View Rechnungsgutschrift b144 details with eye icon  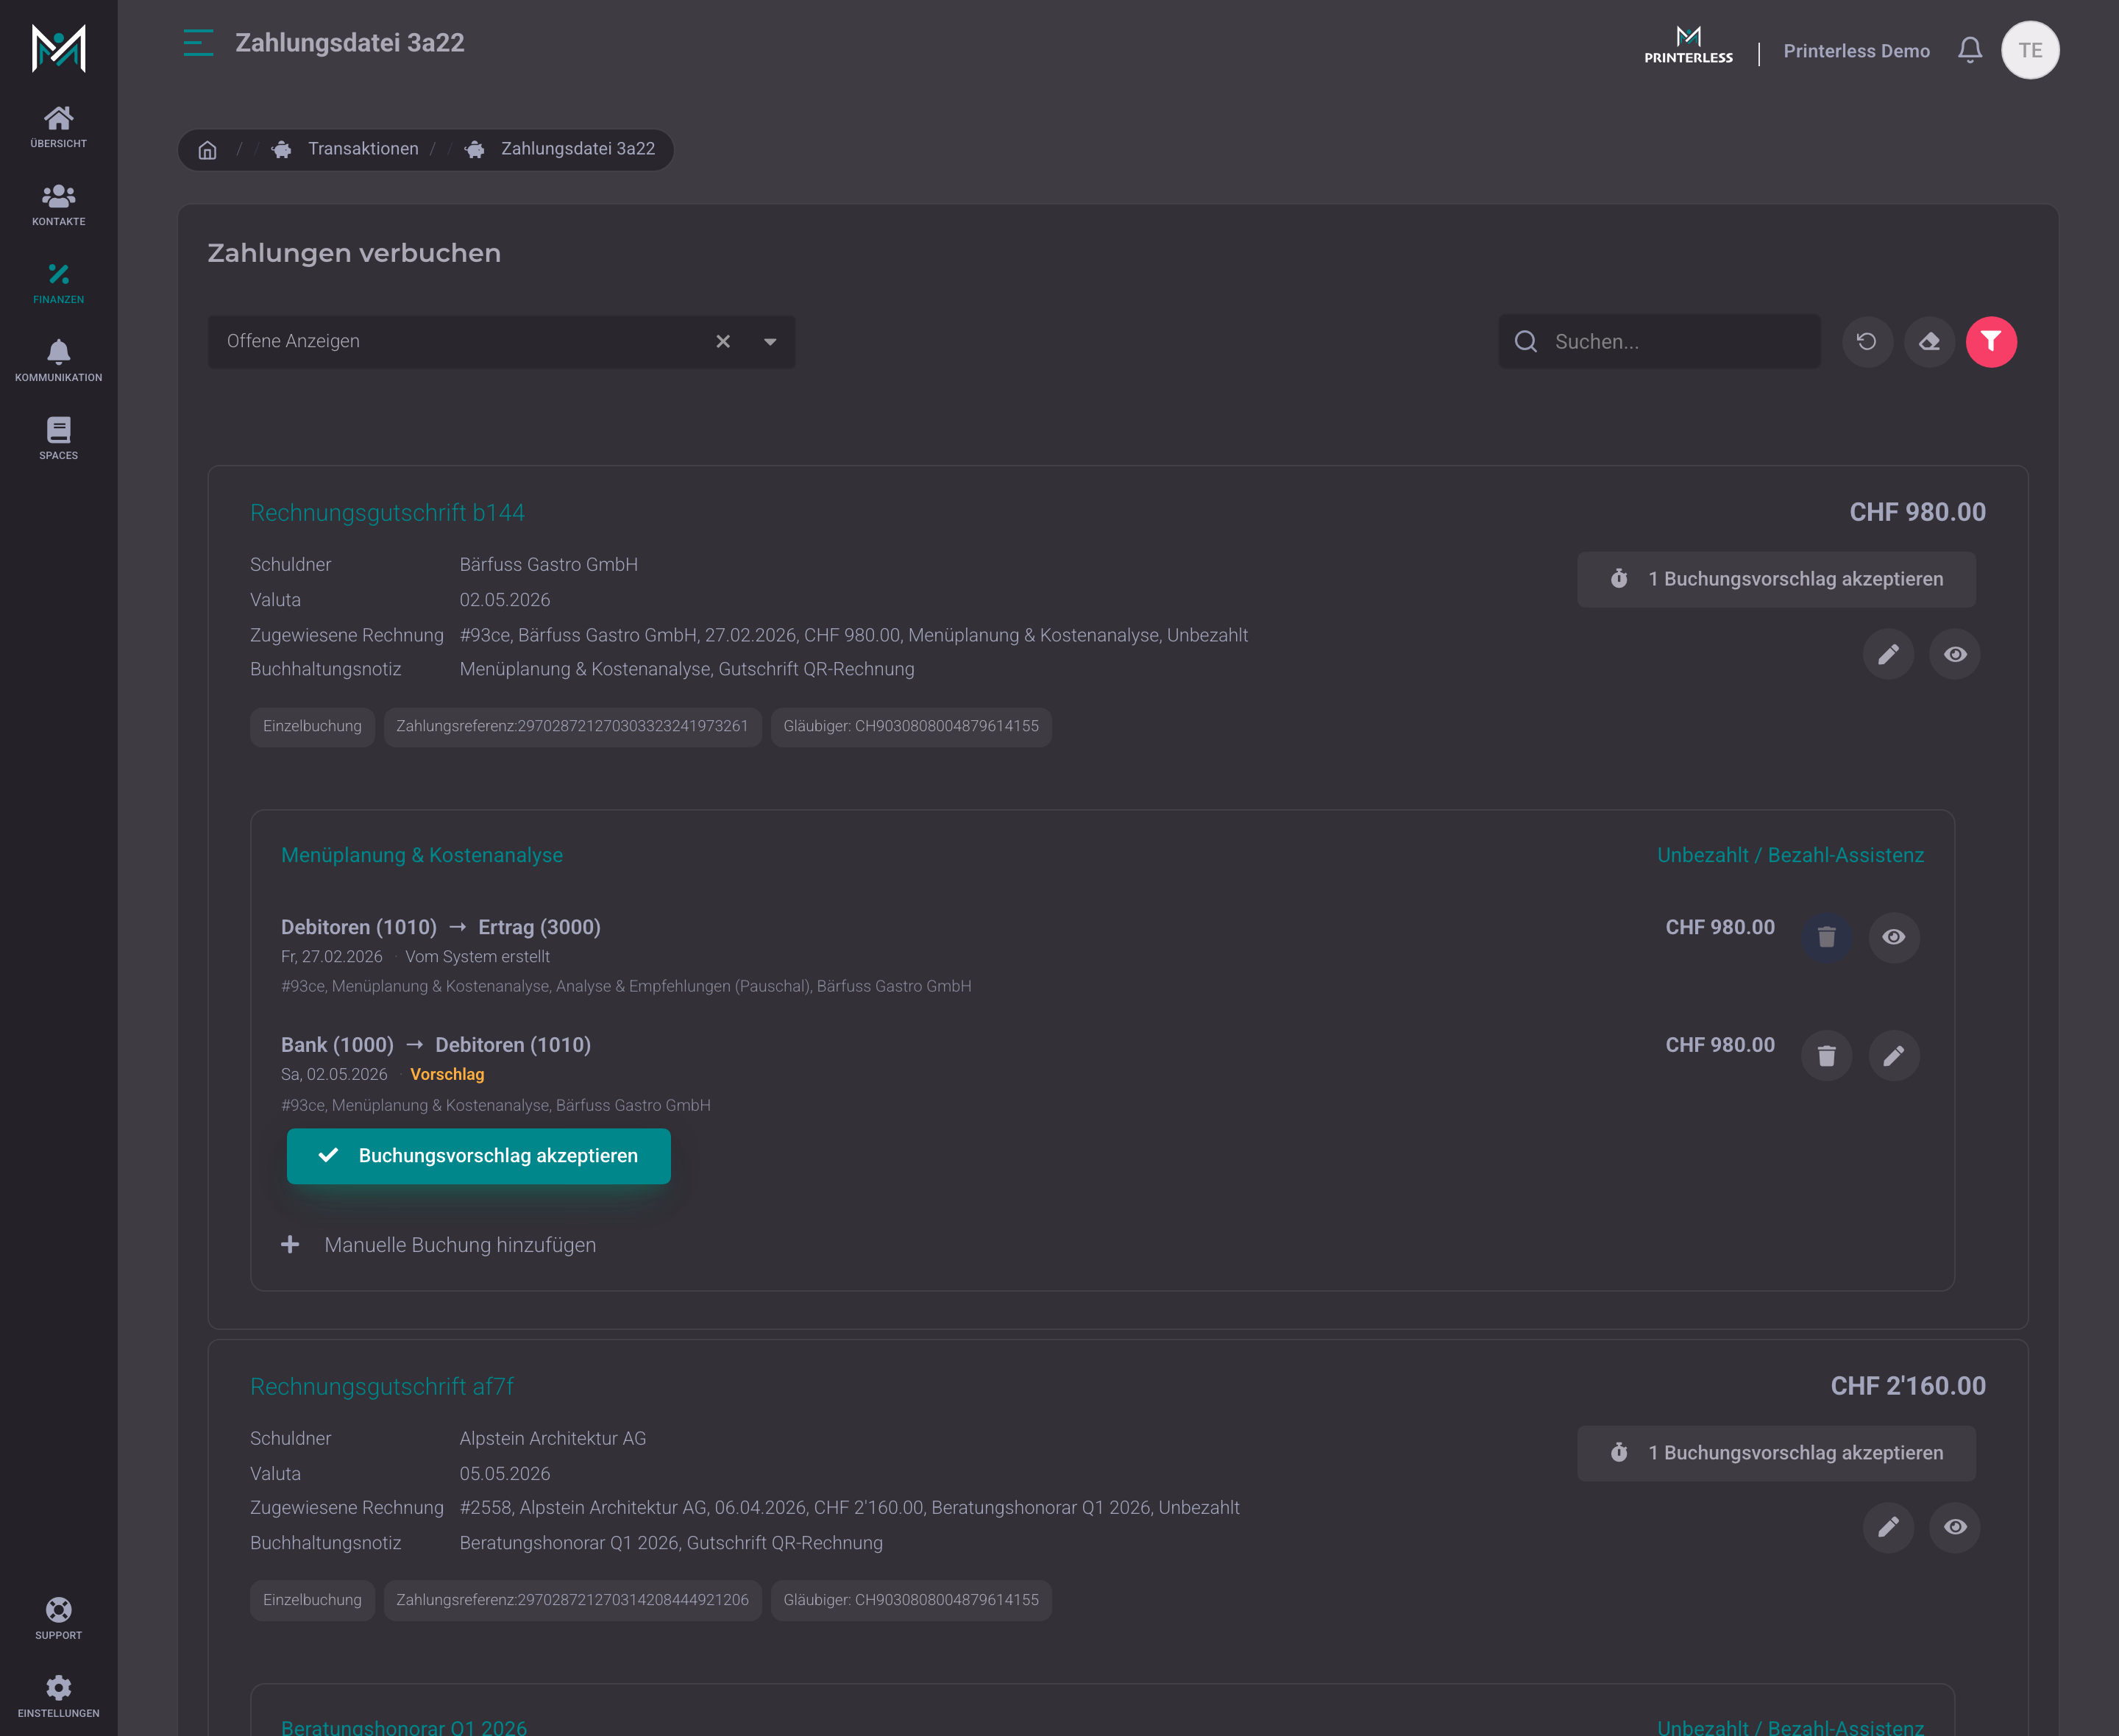pos(1955,654)
